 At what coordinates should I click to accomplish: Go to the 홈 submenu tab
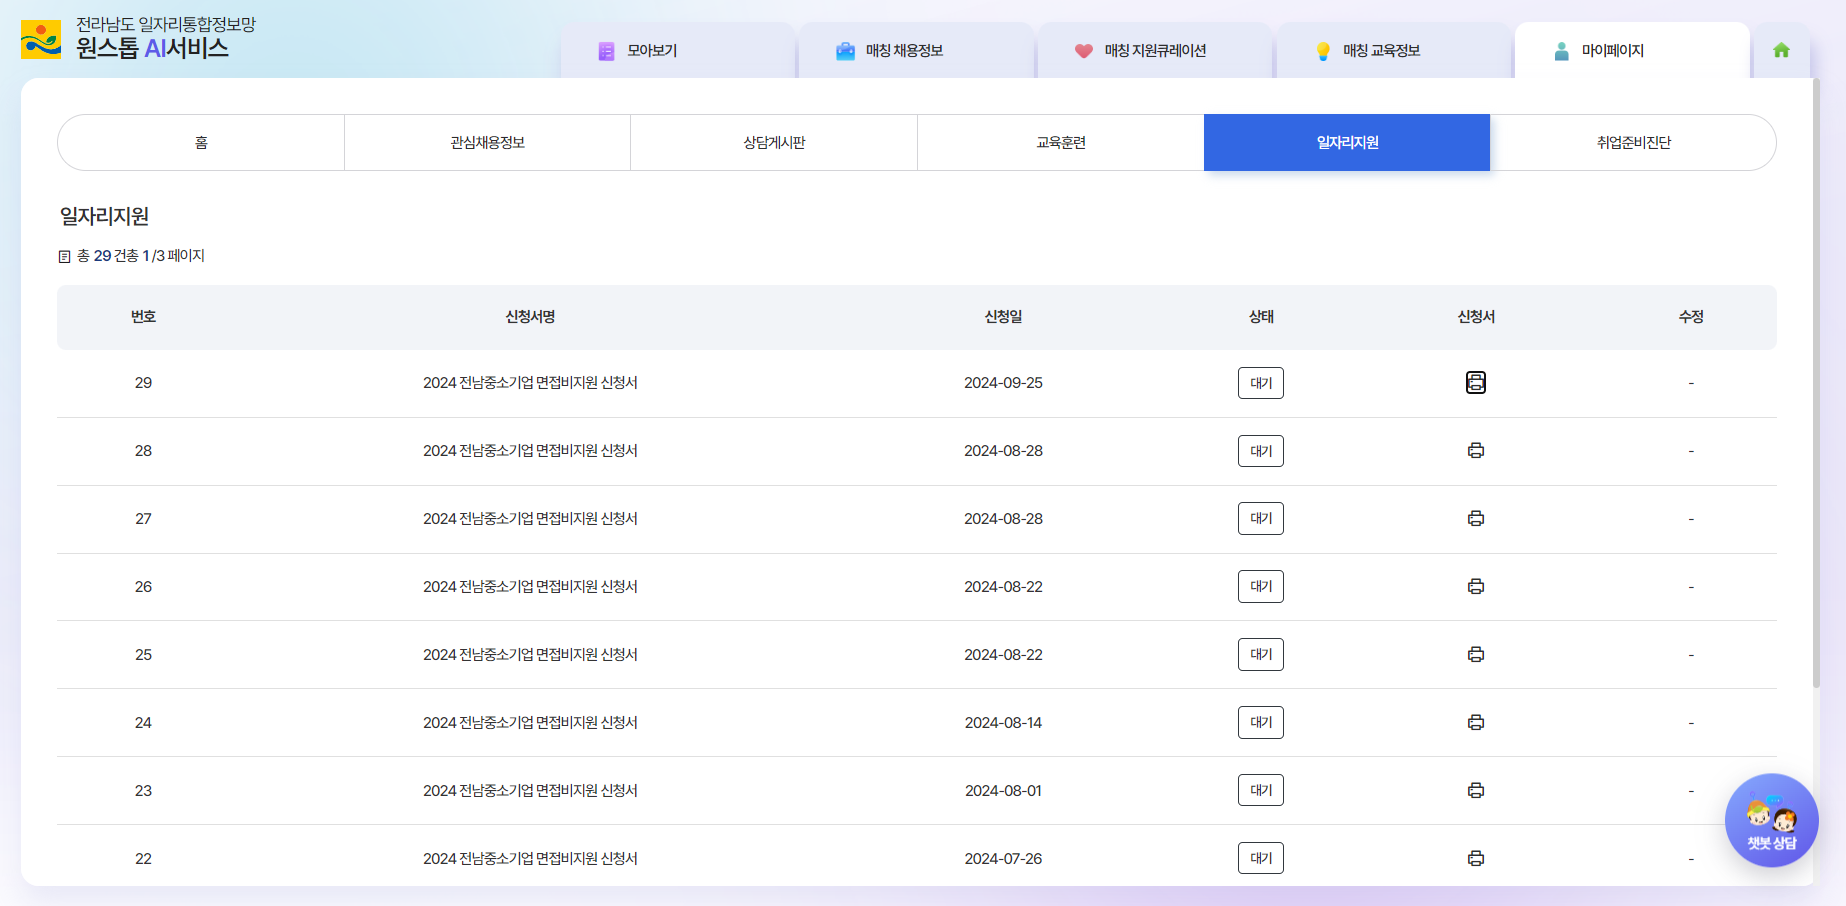201,143
